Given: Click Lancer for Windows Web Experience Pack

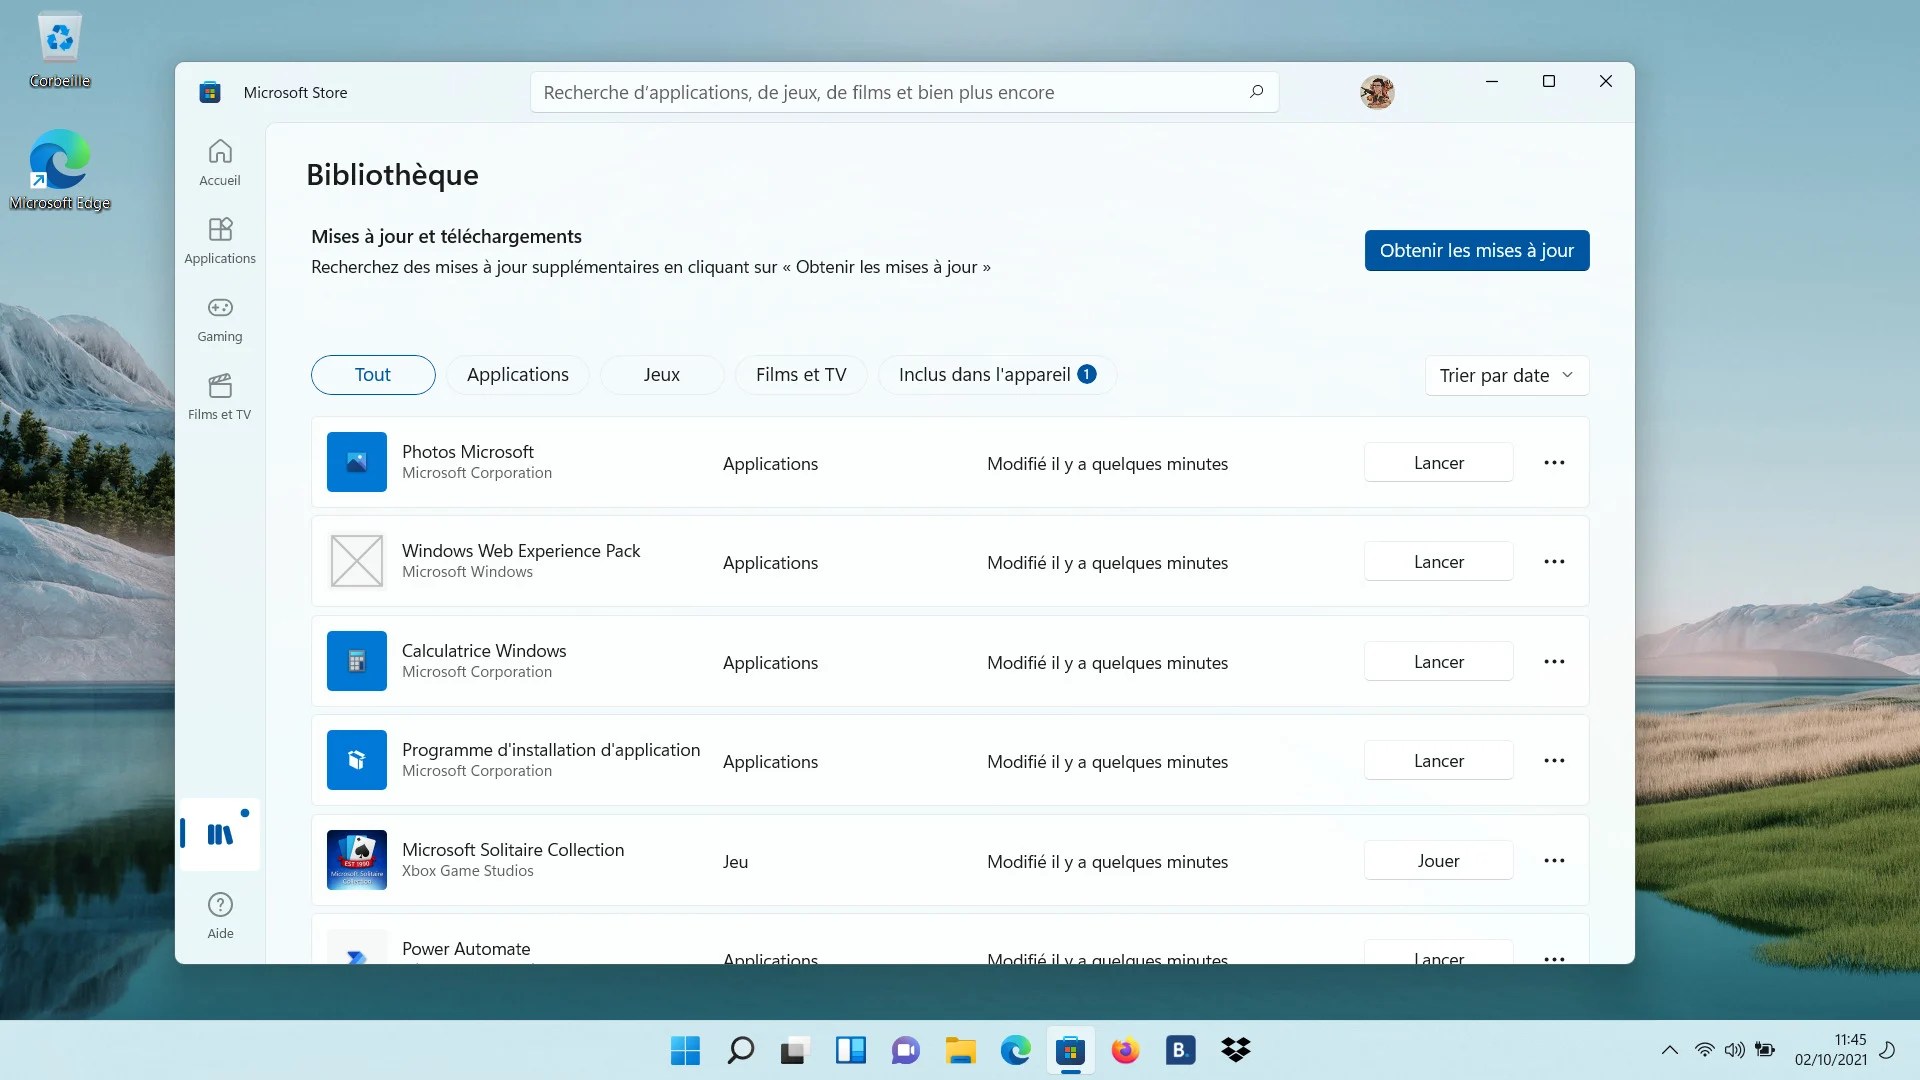Looking at the screenshot, I should [1438, 561].
